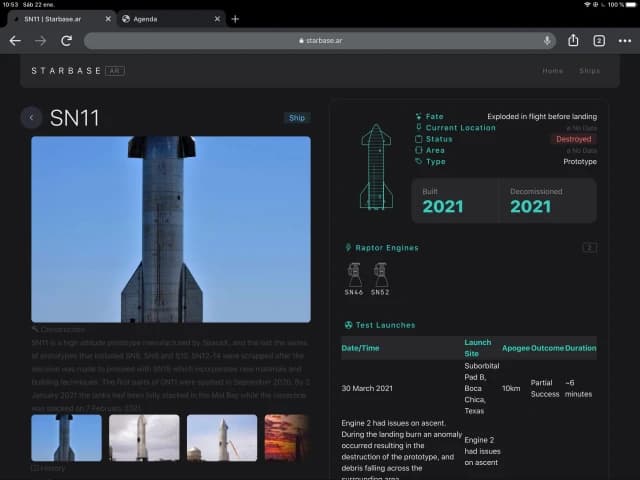Tap the microphone icon in address bar
The image size is (640, 480).
point(547,41)
